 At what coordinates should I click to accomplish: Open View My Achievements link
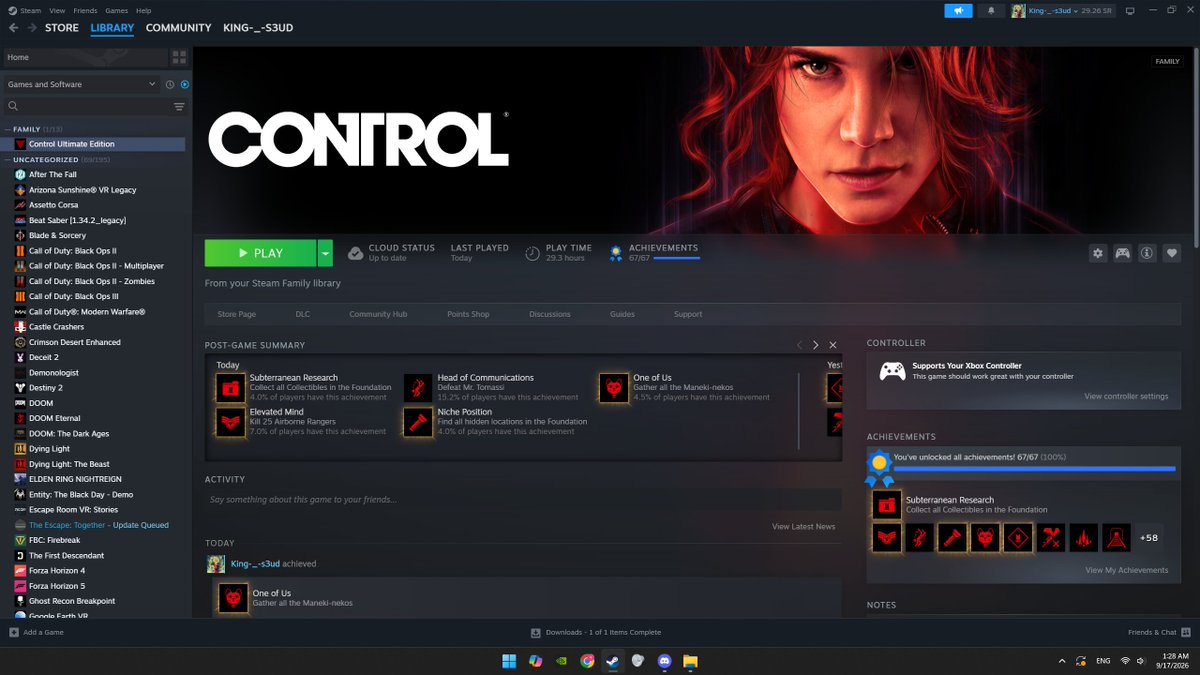pyautogui.click(x=1126, y=570)
